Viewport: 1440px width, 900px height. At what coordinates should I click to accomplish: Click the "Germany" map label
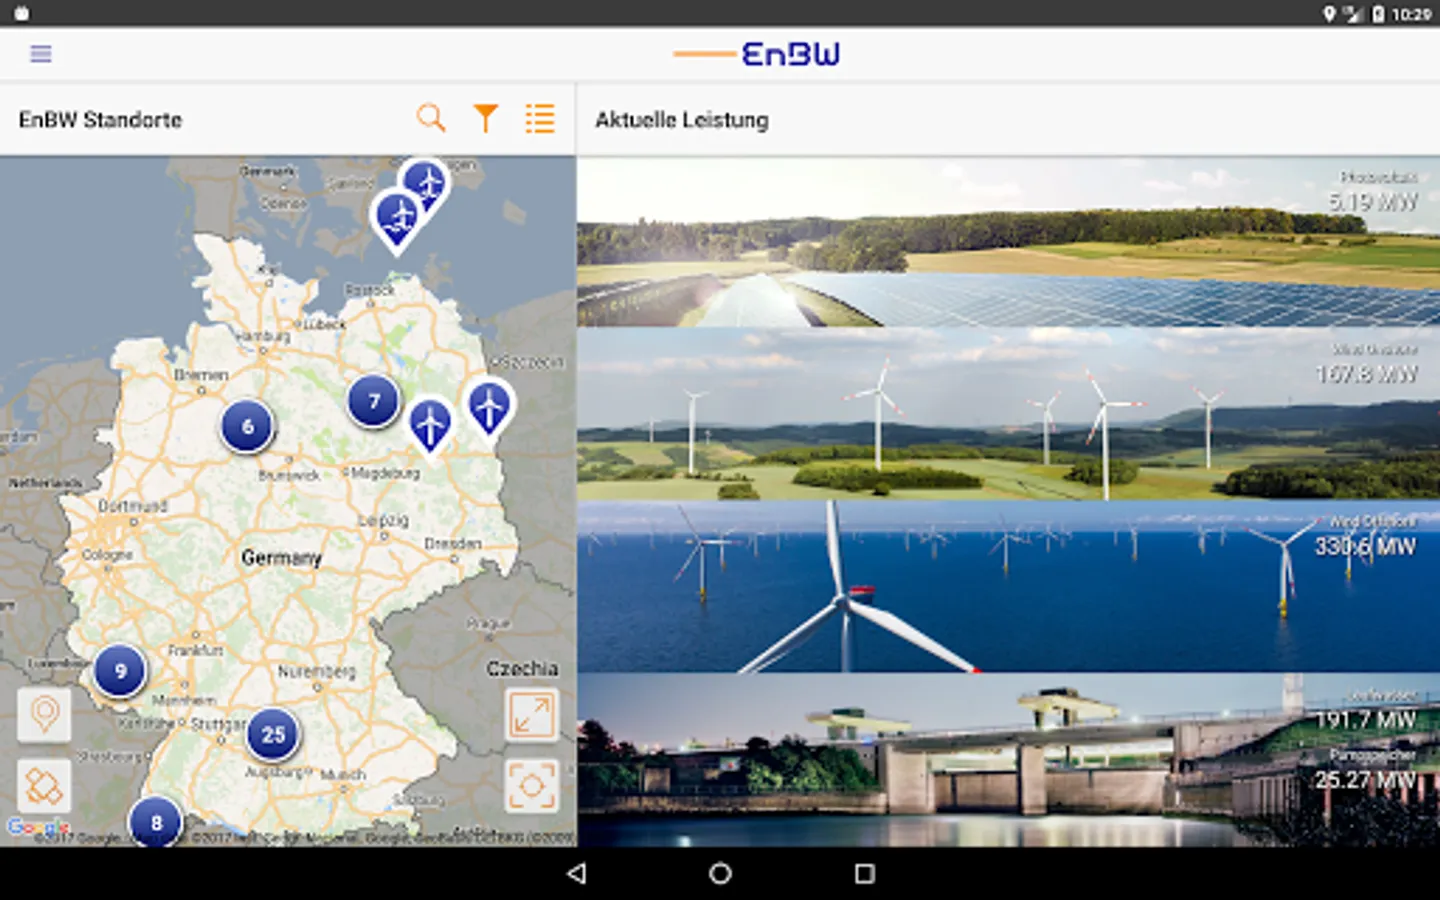[x=281, y=558]
